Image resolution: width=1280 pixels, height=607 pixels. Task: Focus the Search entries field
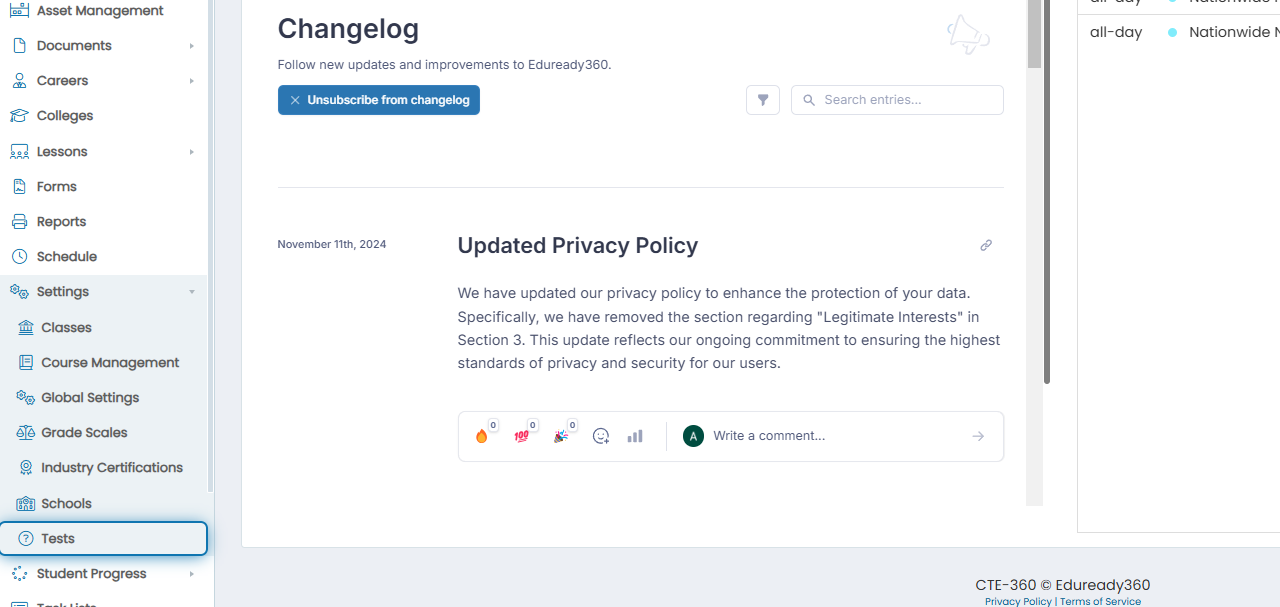click(897, 100)
